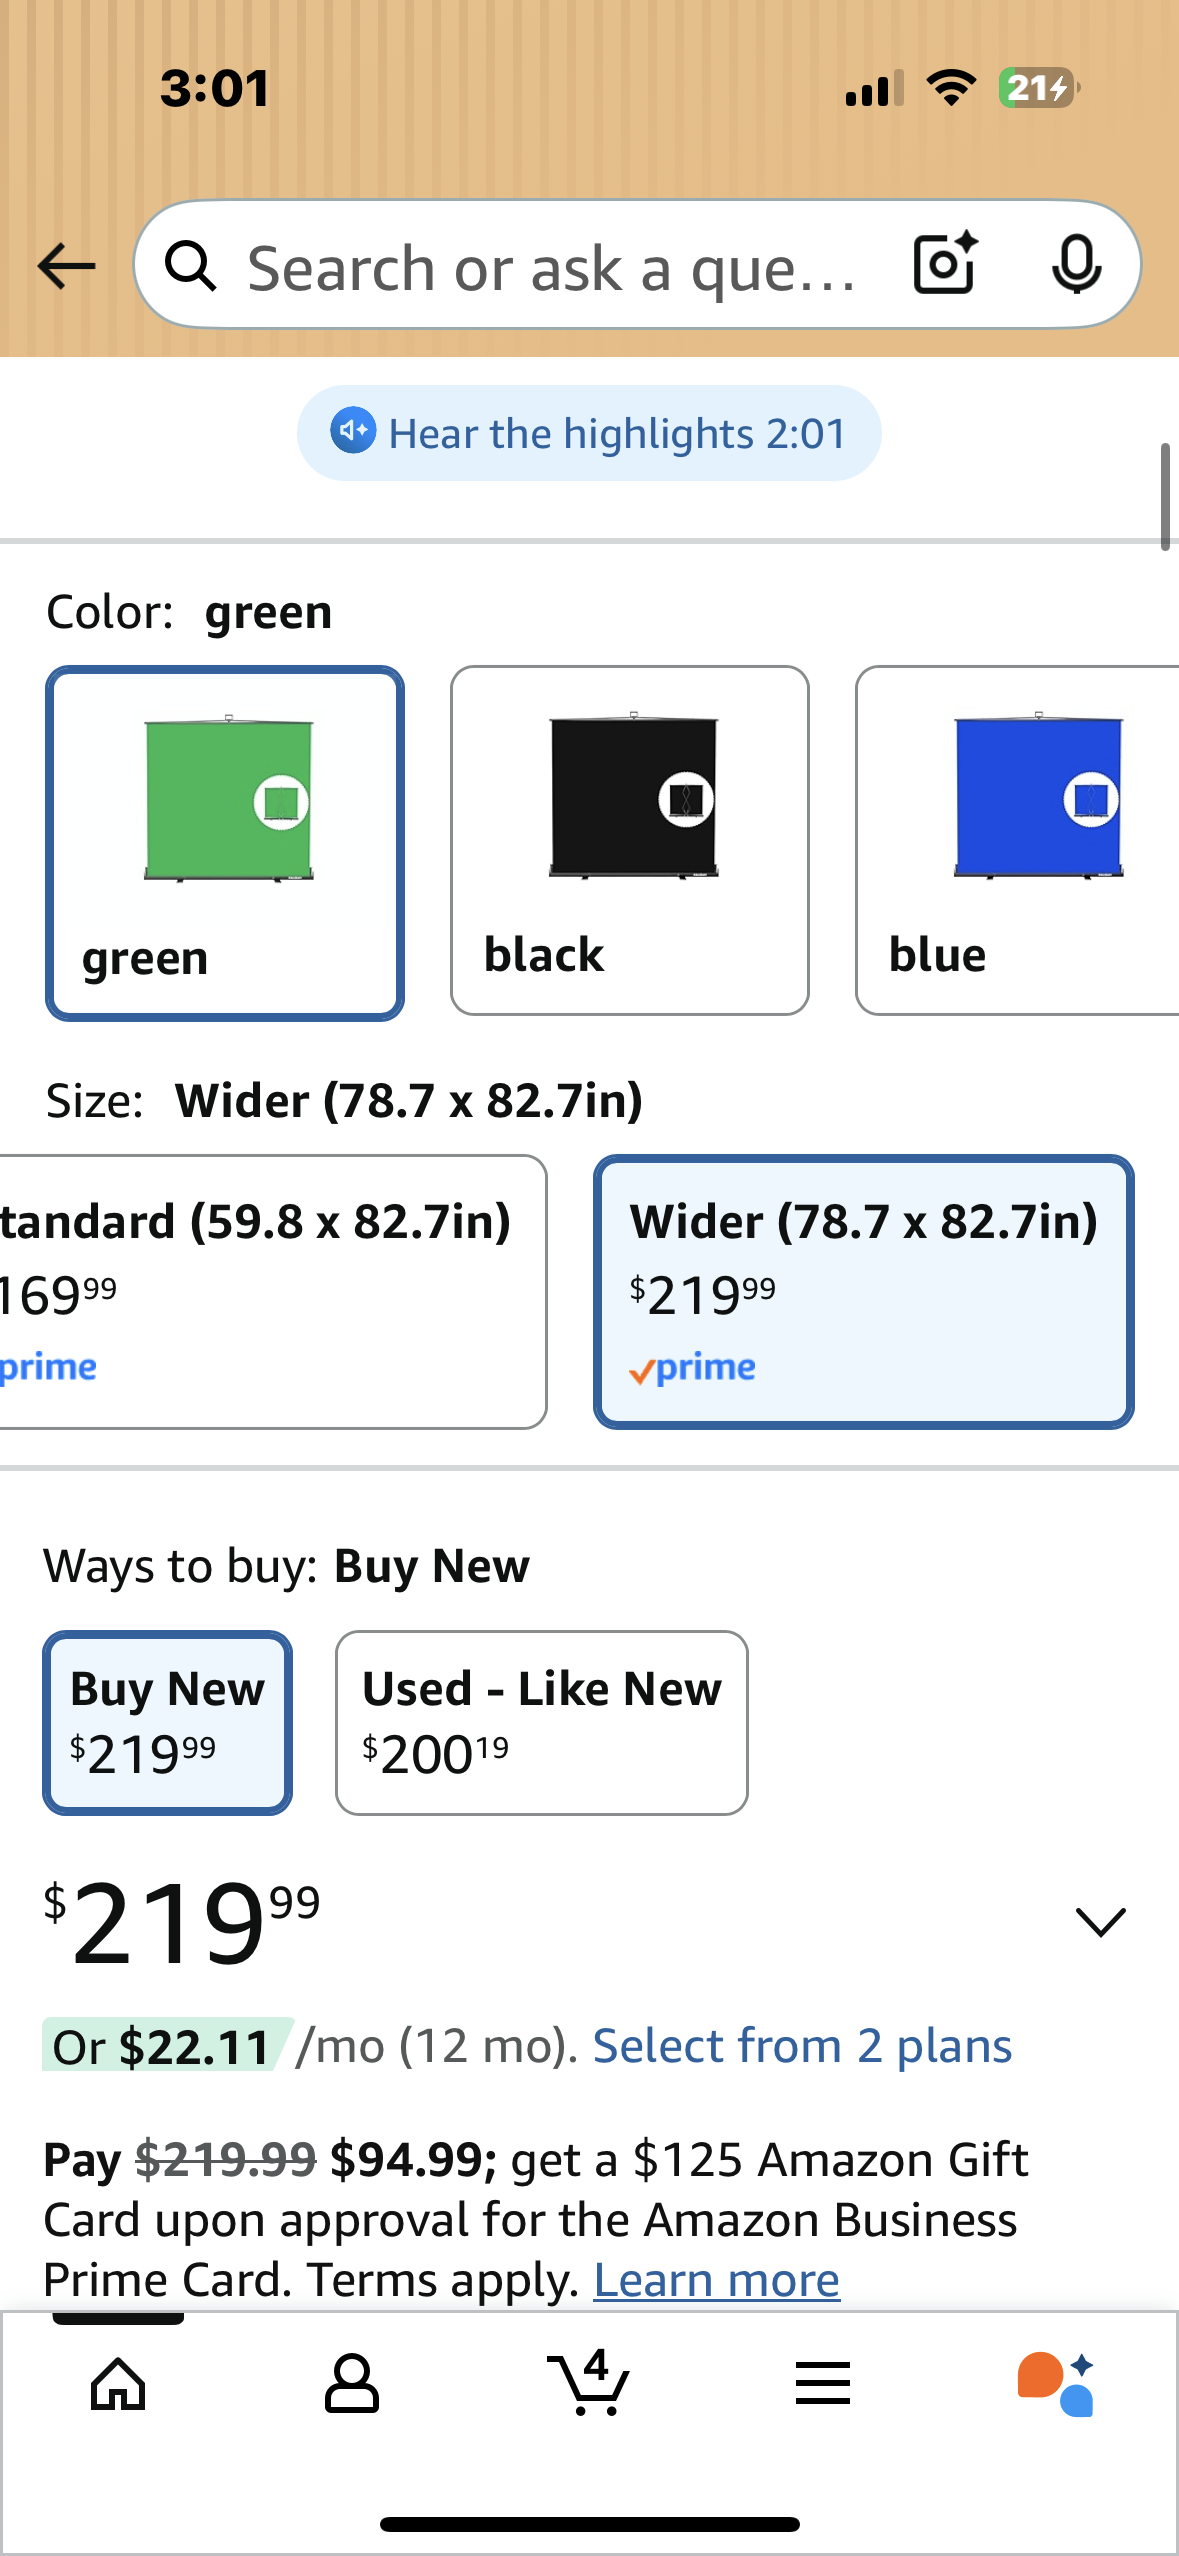This screenshot has width=1179, height=2556.
Task: Select the Buy New option
Action: click(167, 1722)
